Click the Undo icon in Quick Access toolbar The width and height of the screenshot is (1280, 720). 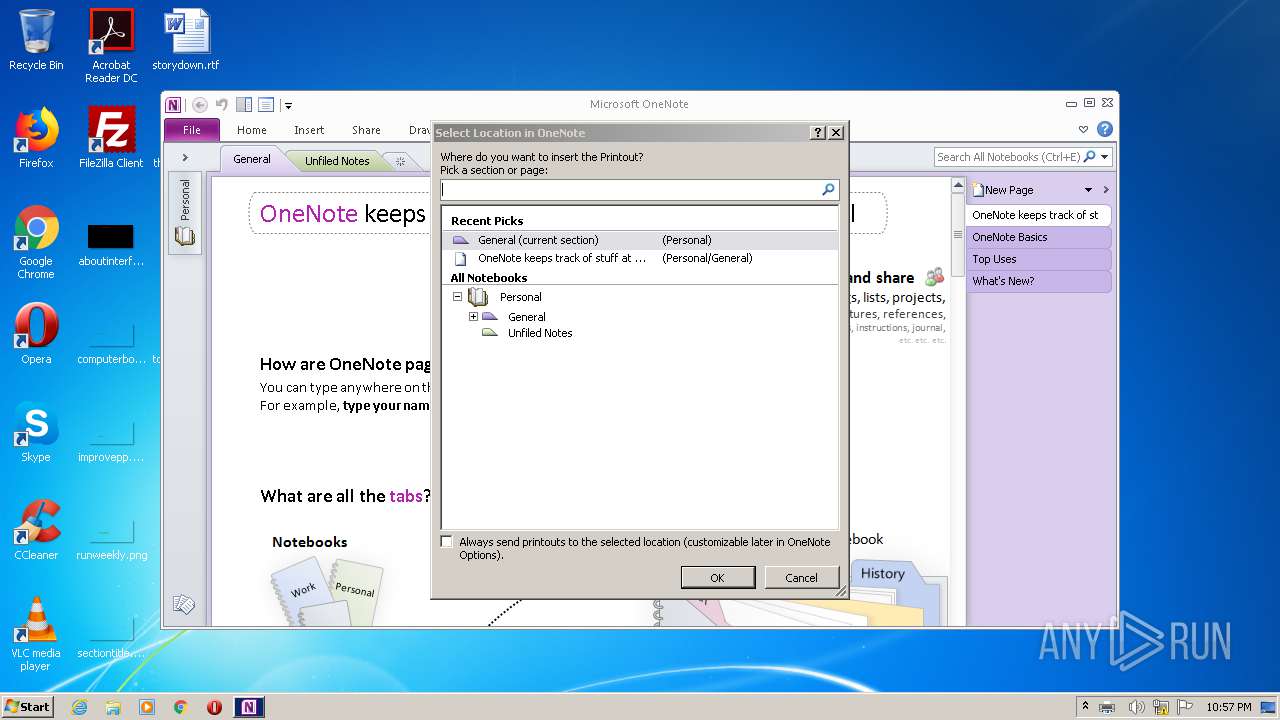[222, 104]
